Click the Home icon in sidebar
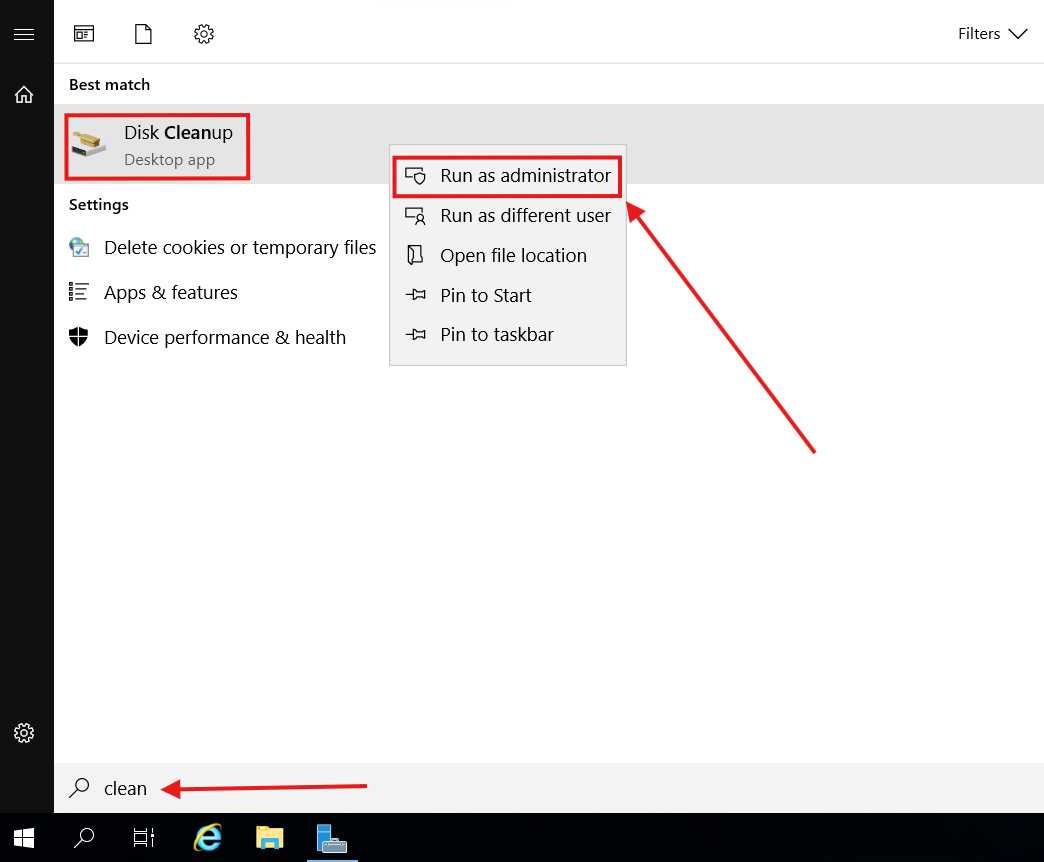This screenshot has height=862, width=1044. pos(24,95)
